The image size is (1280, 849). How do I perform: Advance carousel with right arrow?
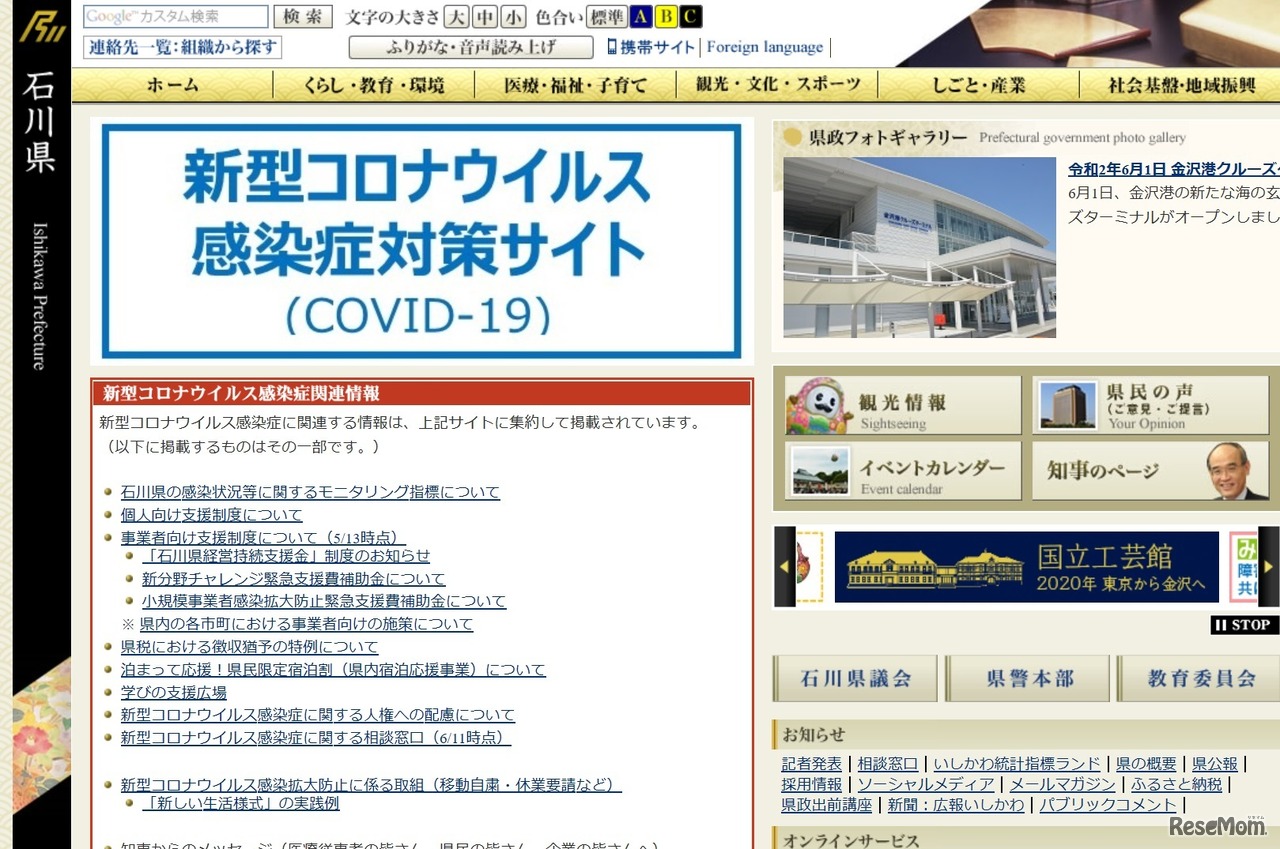pyautogui.click(x=1268, y=566)
